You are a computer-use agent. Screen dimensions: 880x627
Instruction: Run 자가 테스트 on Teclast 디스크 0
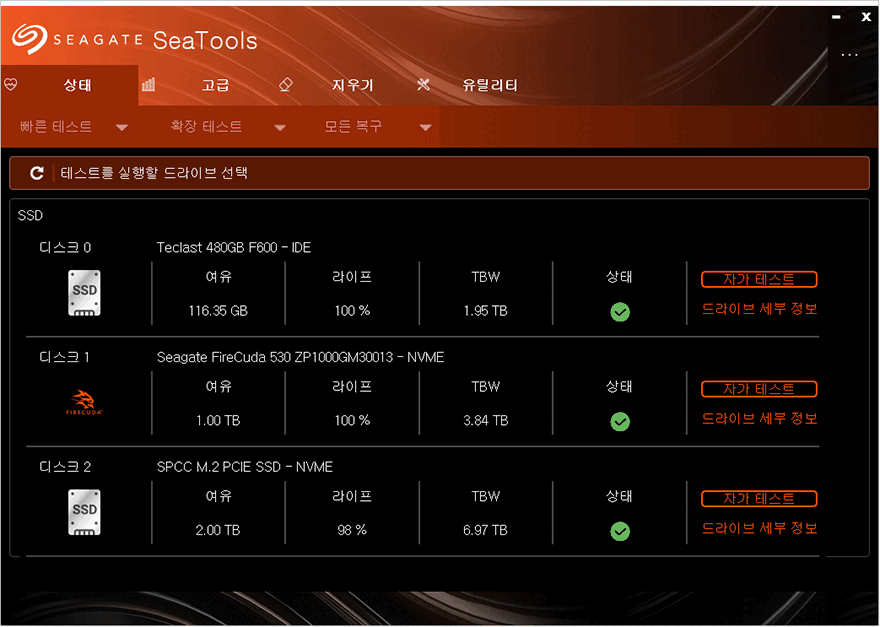point(759,279)
